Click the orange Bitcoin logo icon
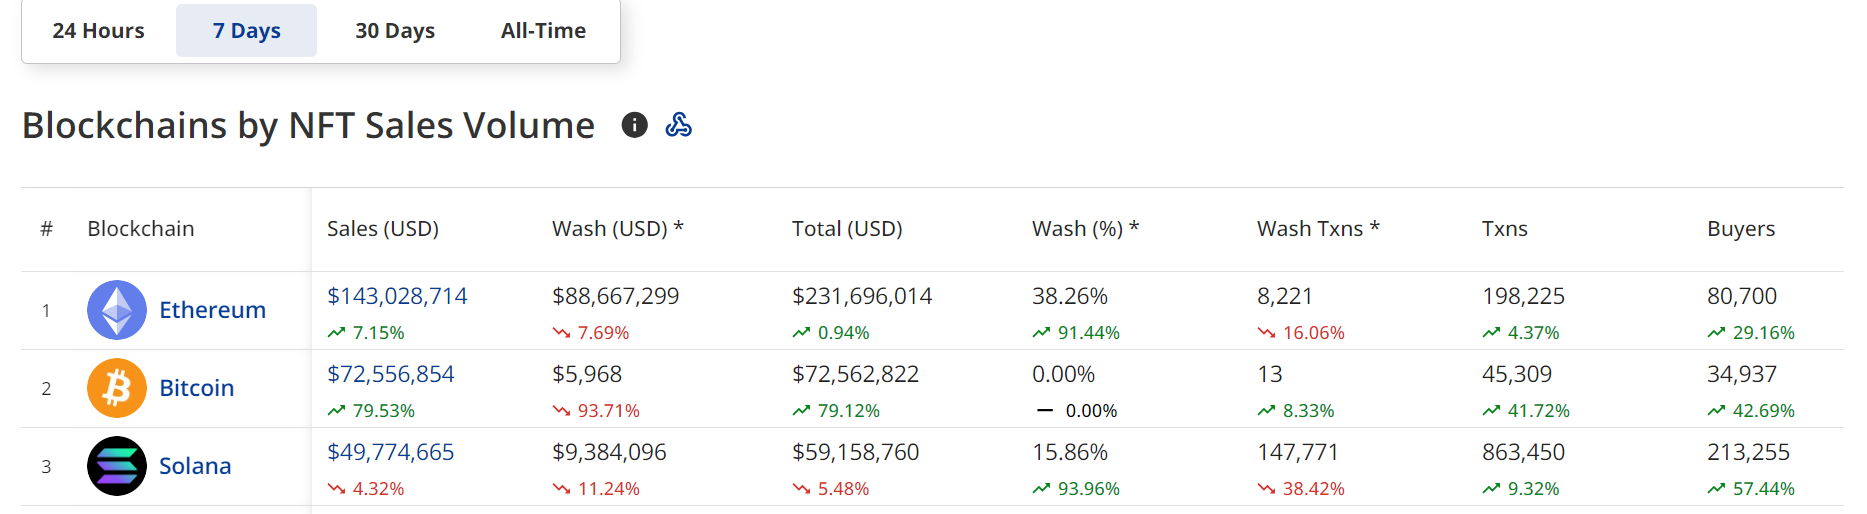This screenshot has height=514, width=1867. point(117,388)
